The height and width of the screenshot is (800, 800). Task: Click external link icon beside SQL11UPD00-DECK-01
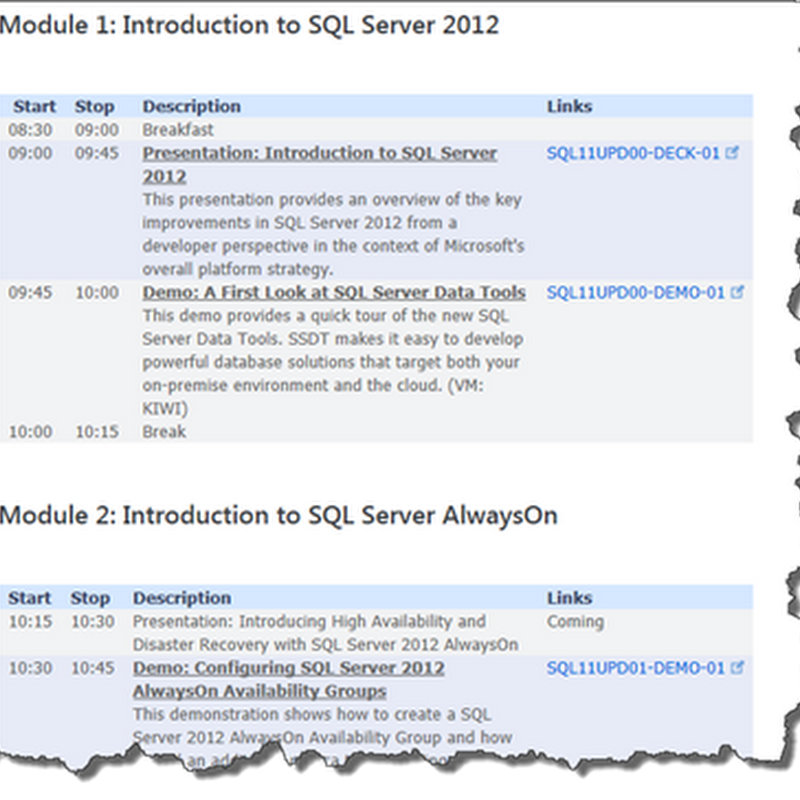pyautogui.click(x=732, y=153)
